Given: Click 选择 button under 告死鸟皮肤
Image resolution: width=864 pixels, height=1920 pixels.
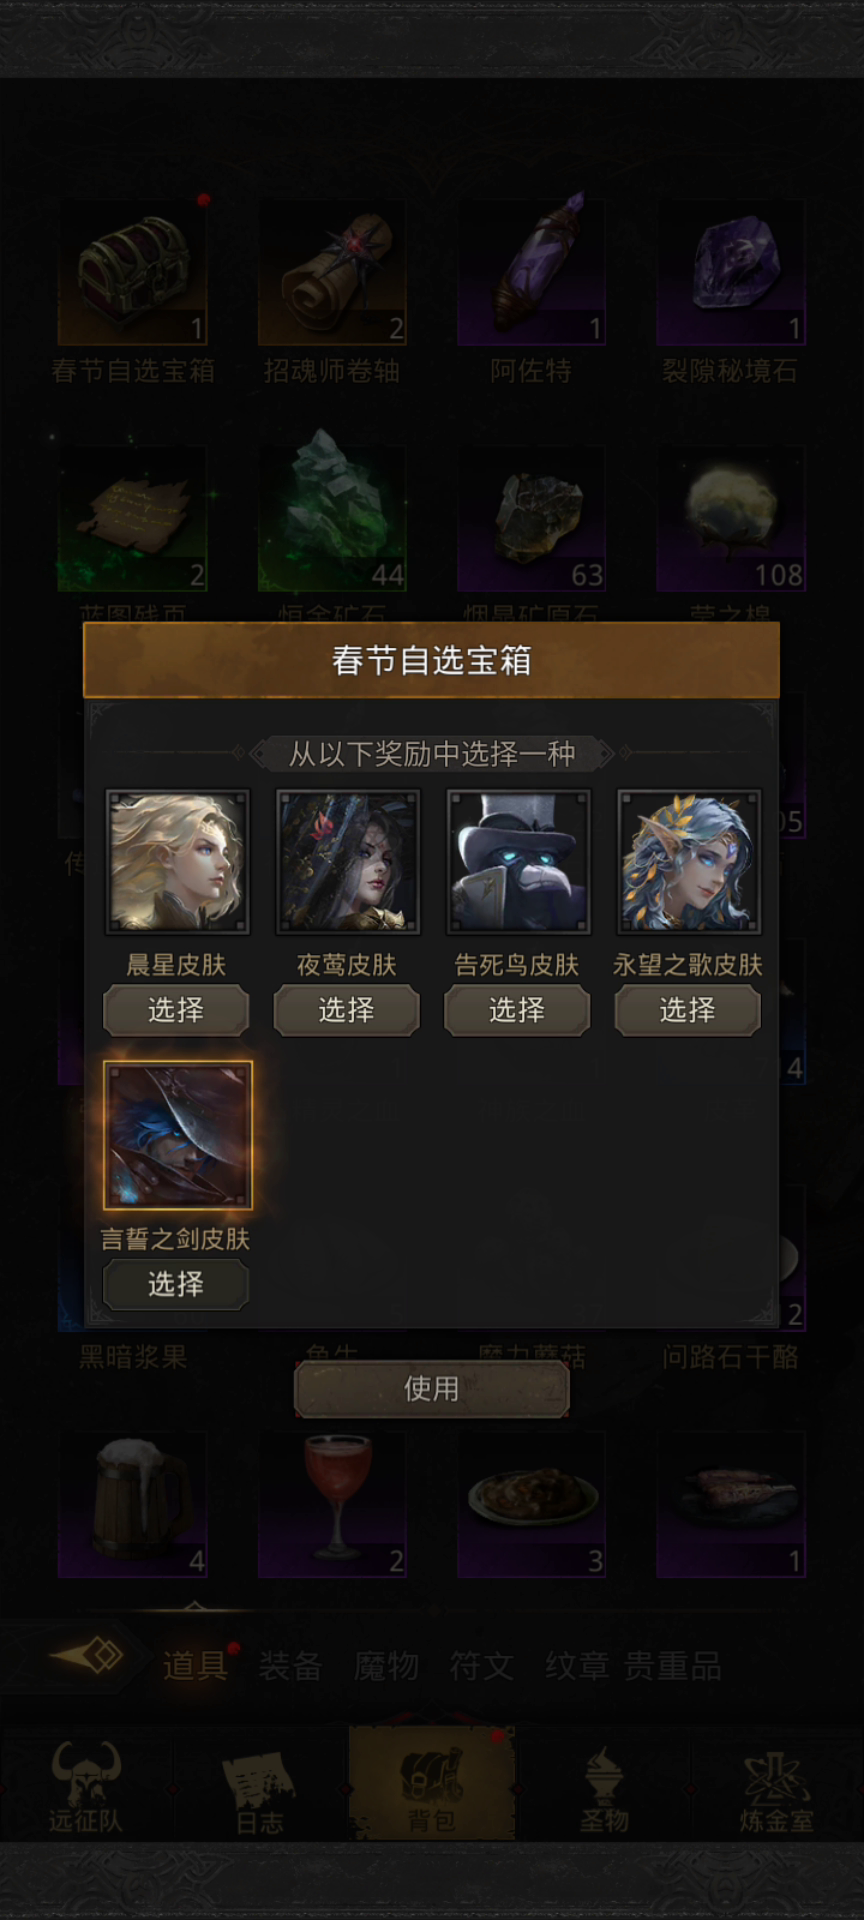Looking at the screenshot, I should click(517, 1010).
